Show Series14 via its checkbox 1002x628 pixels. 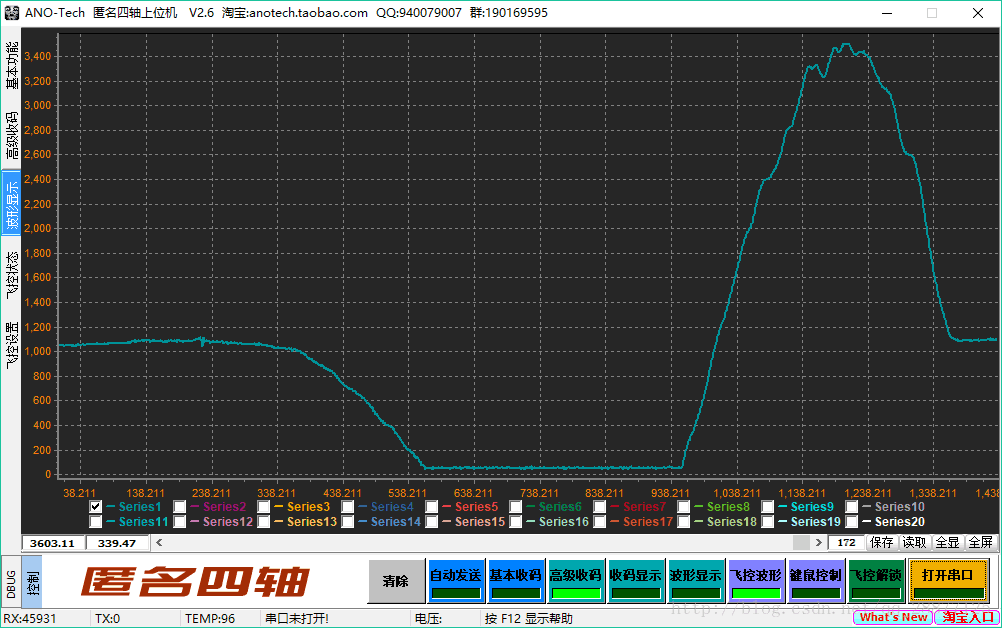pyautogui.click(x=348, y=522)
